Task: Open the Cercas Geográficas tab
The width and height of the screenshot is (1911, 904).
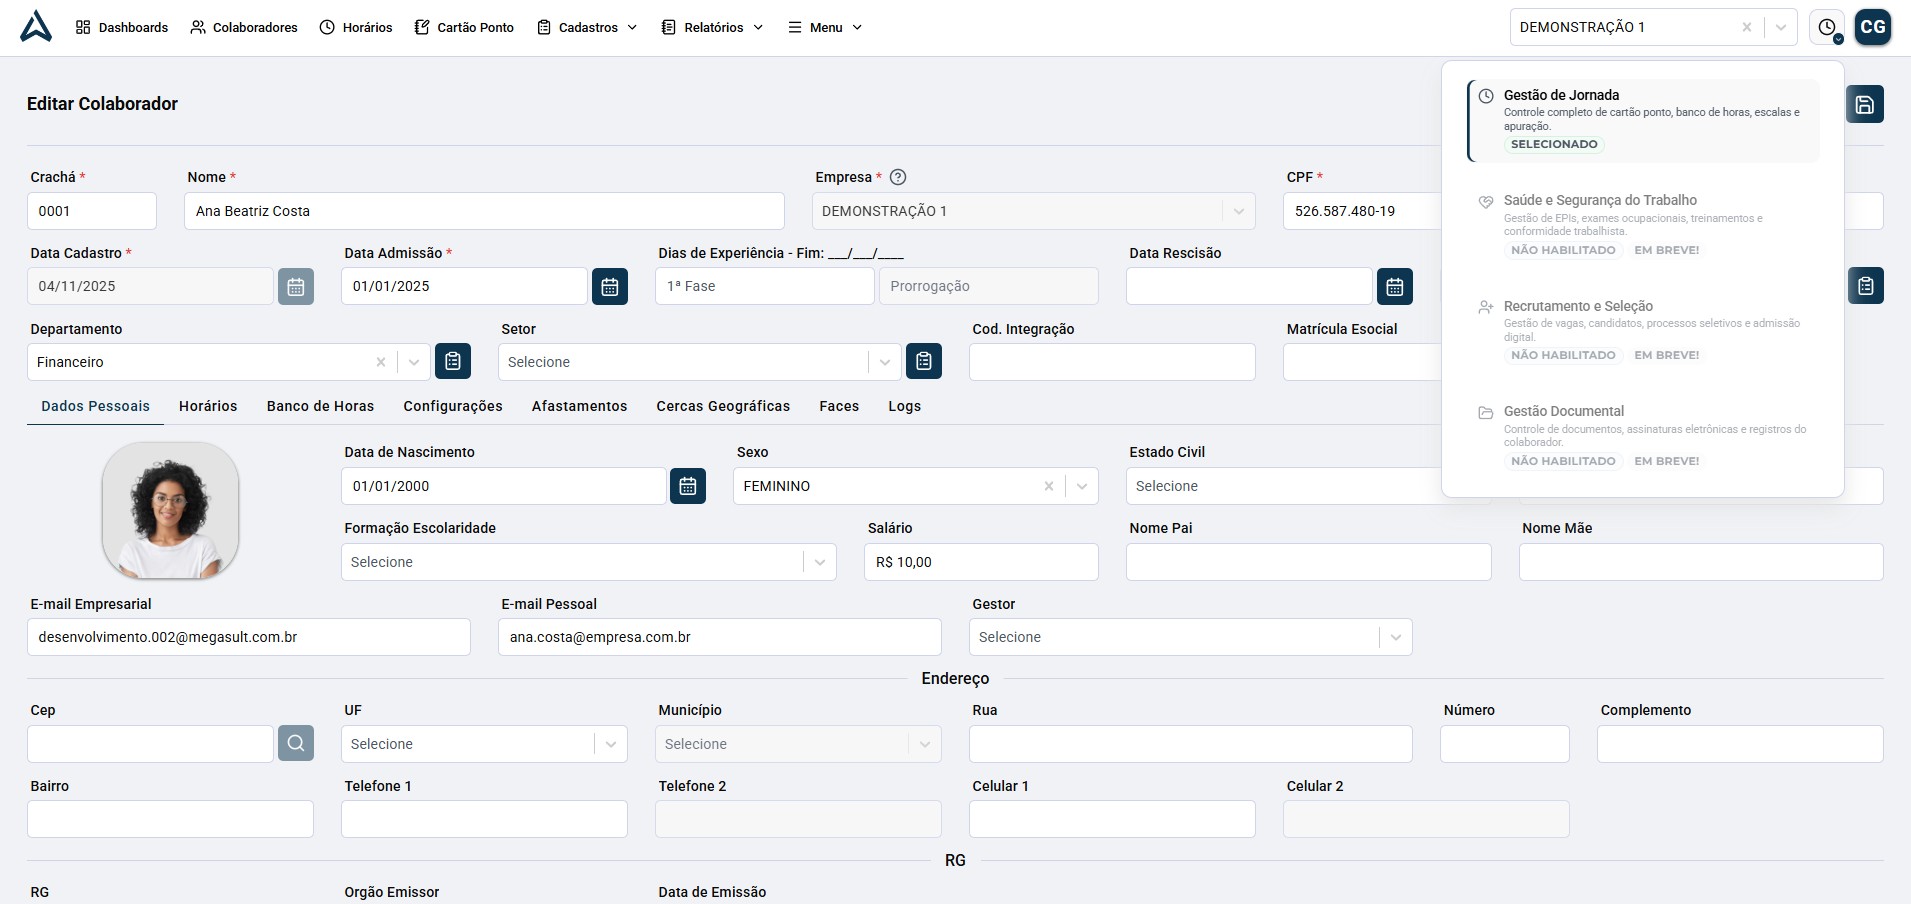Action: tap(723, 406)
